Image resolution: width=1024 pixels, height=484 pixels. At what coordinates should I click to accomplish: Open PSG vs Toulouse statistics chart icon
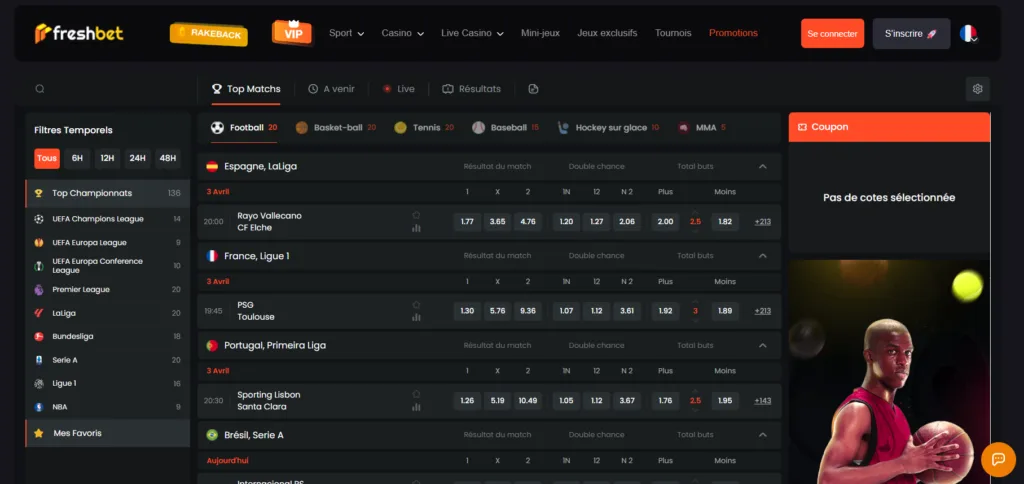[416, 317]
